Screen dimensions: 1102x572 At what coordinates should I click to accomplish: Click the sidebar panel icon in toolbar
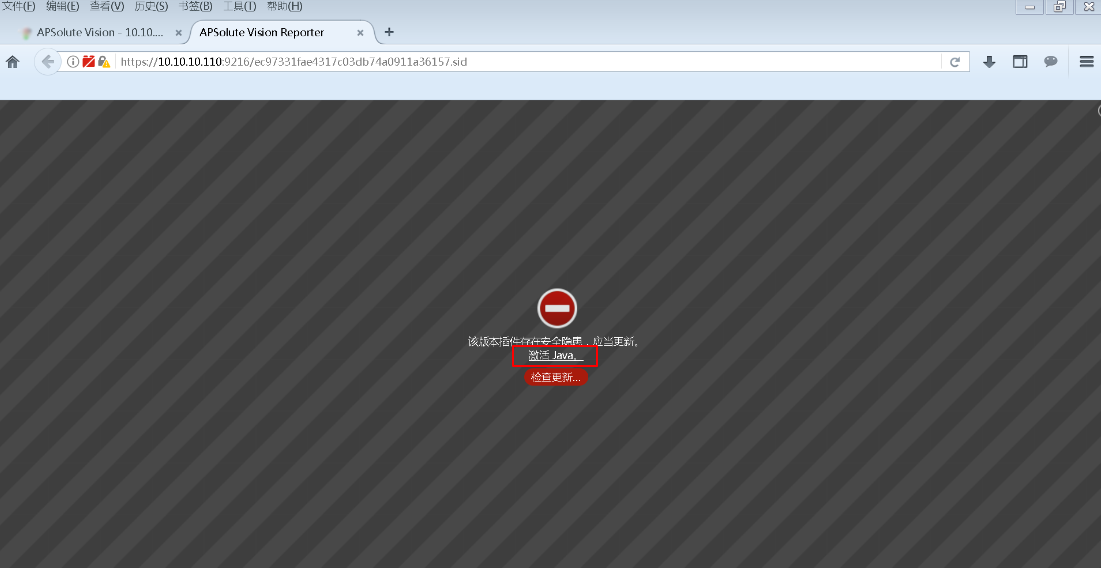click(x=1020, y=62)
